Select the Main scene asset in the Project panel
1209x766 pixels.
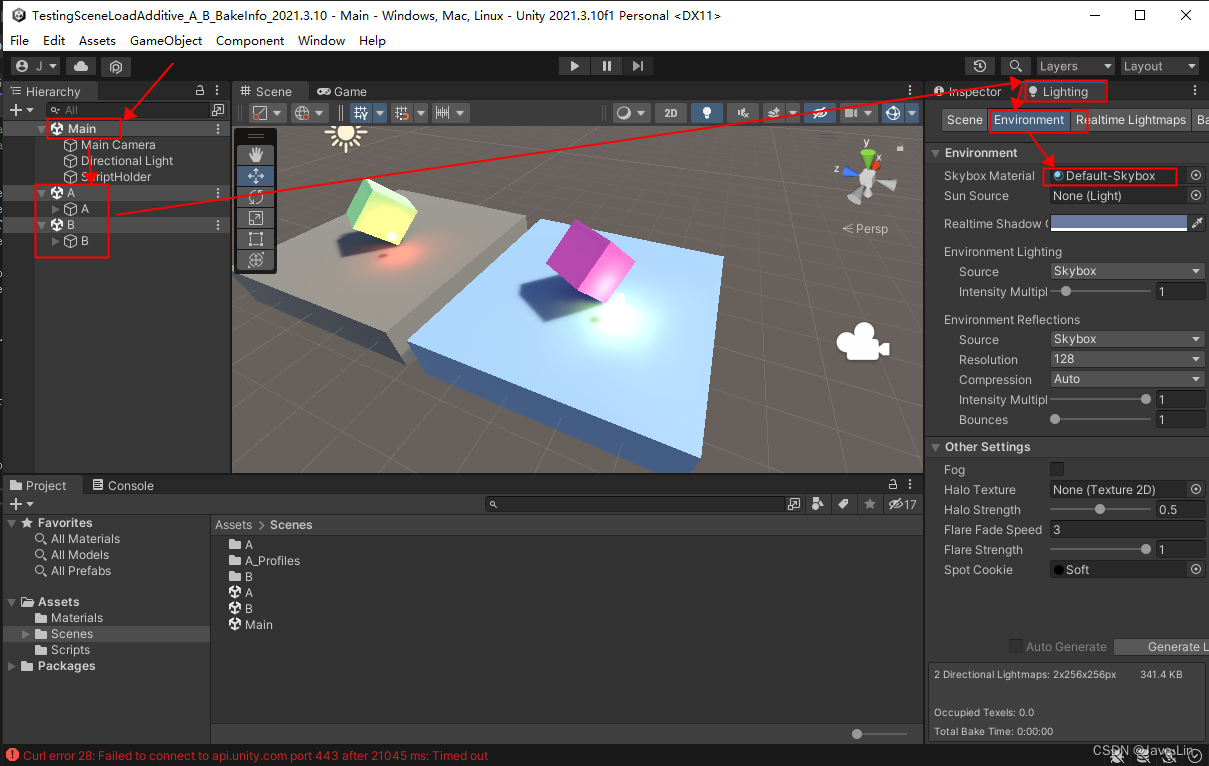pyautogui.click(x=250, y=624)
